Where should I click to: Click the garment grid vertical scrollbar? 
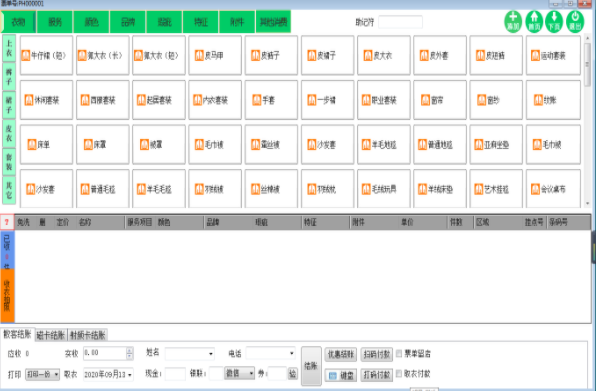[x=588, y=121]
